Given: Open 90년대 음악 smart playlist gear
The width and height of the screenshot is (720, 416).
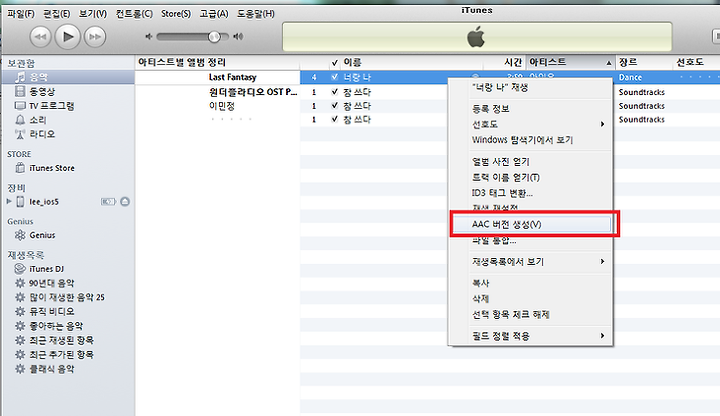Looking at the screenshot, I should tap(20, 283).
